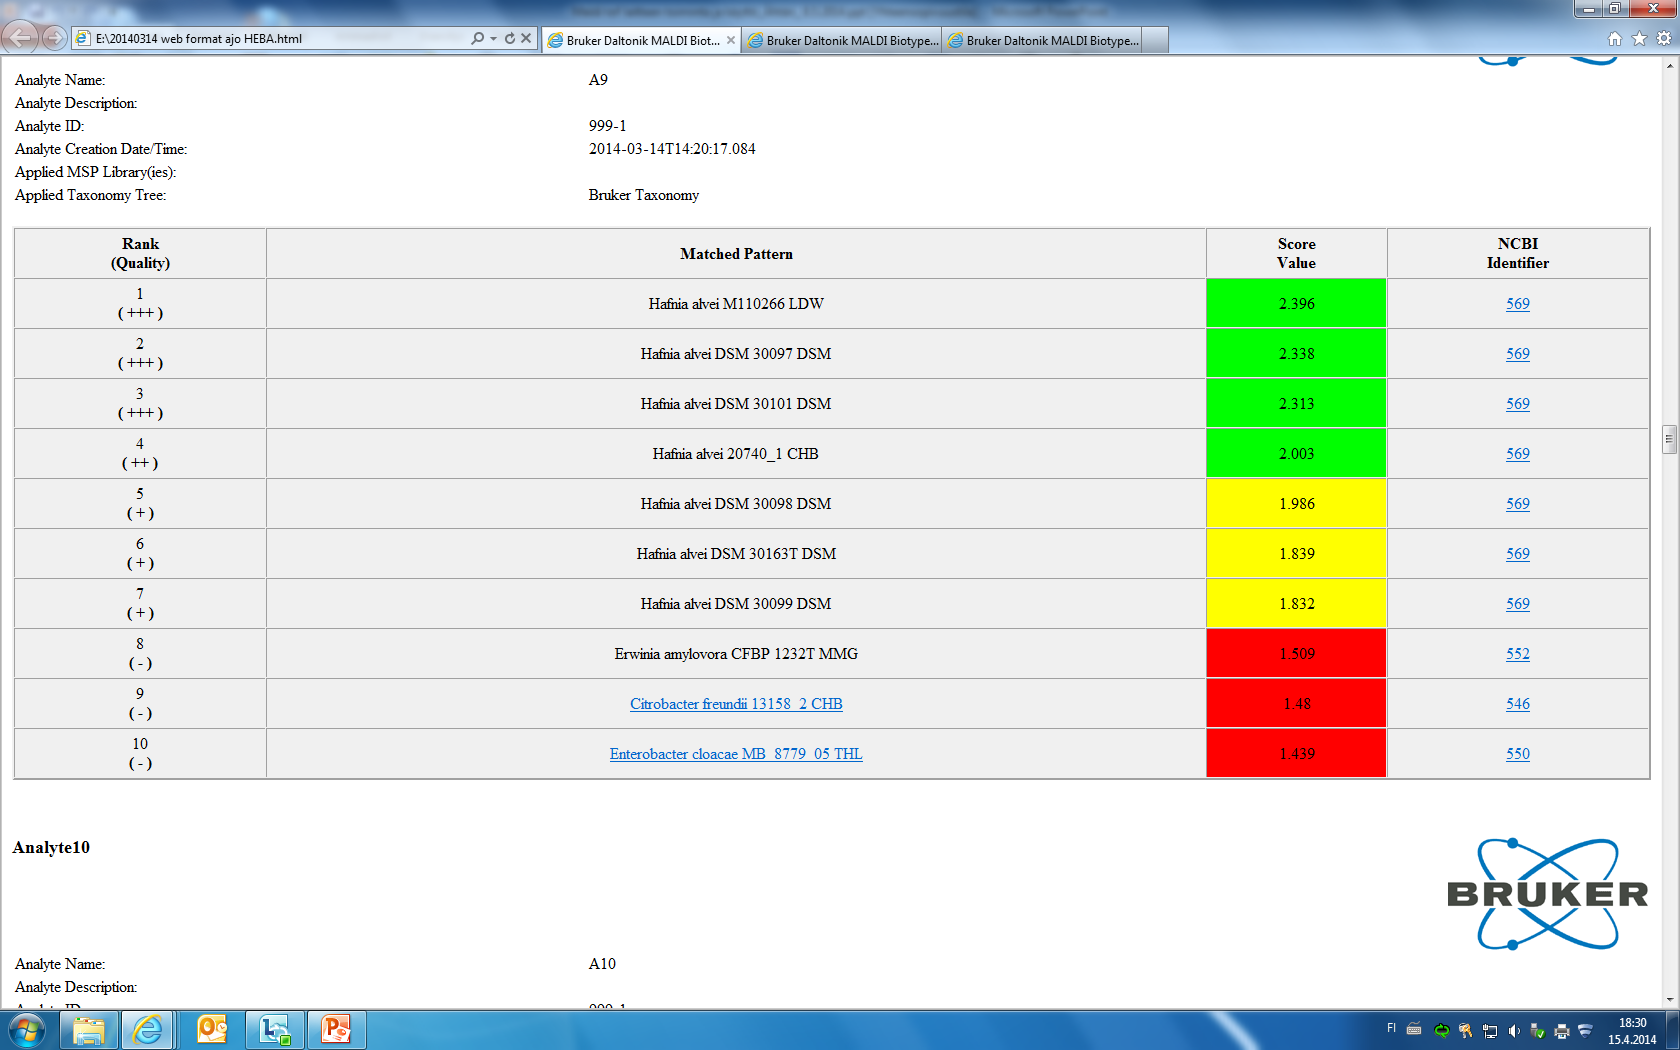
Task: Open NCBI identifier 569 for Hafnia alvei DSM 30098
Action: (1518, 504)
